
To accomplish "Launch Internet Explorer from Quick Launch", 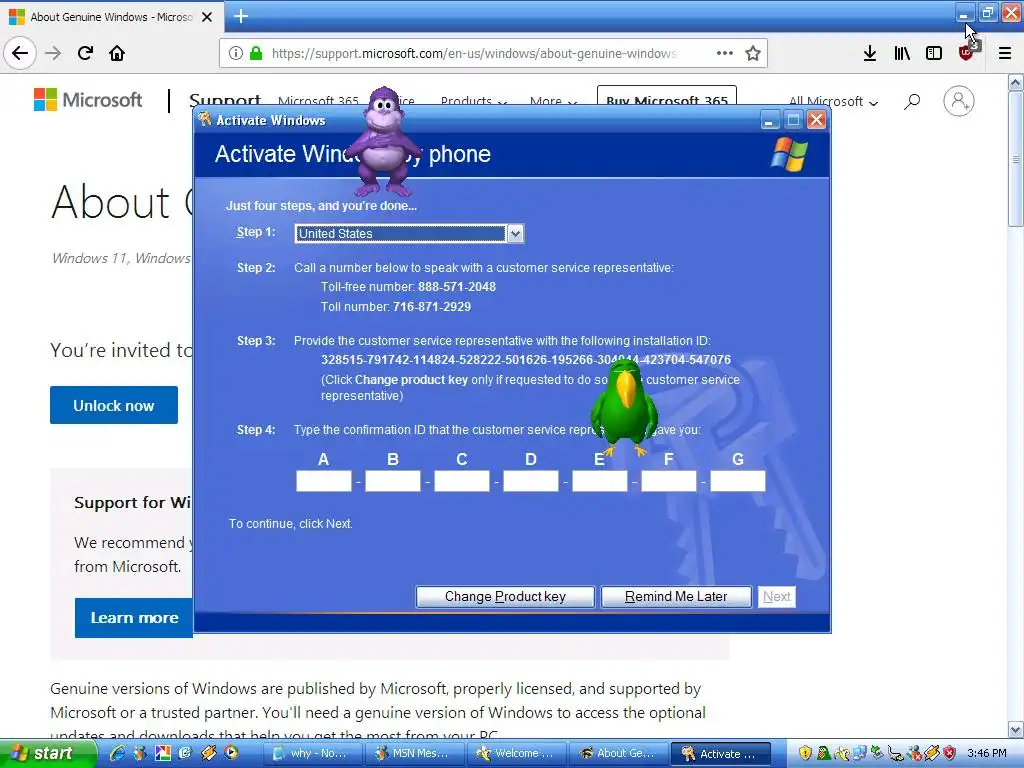I will (117, 753).
